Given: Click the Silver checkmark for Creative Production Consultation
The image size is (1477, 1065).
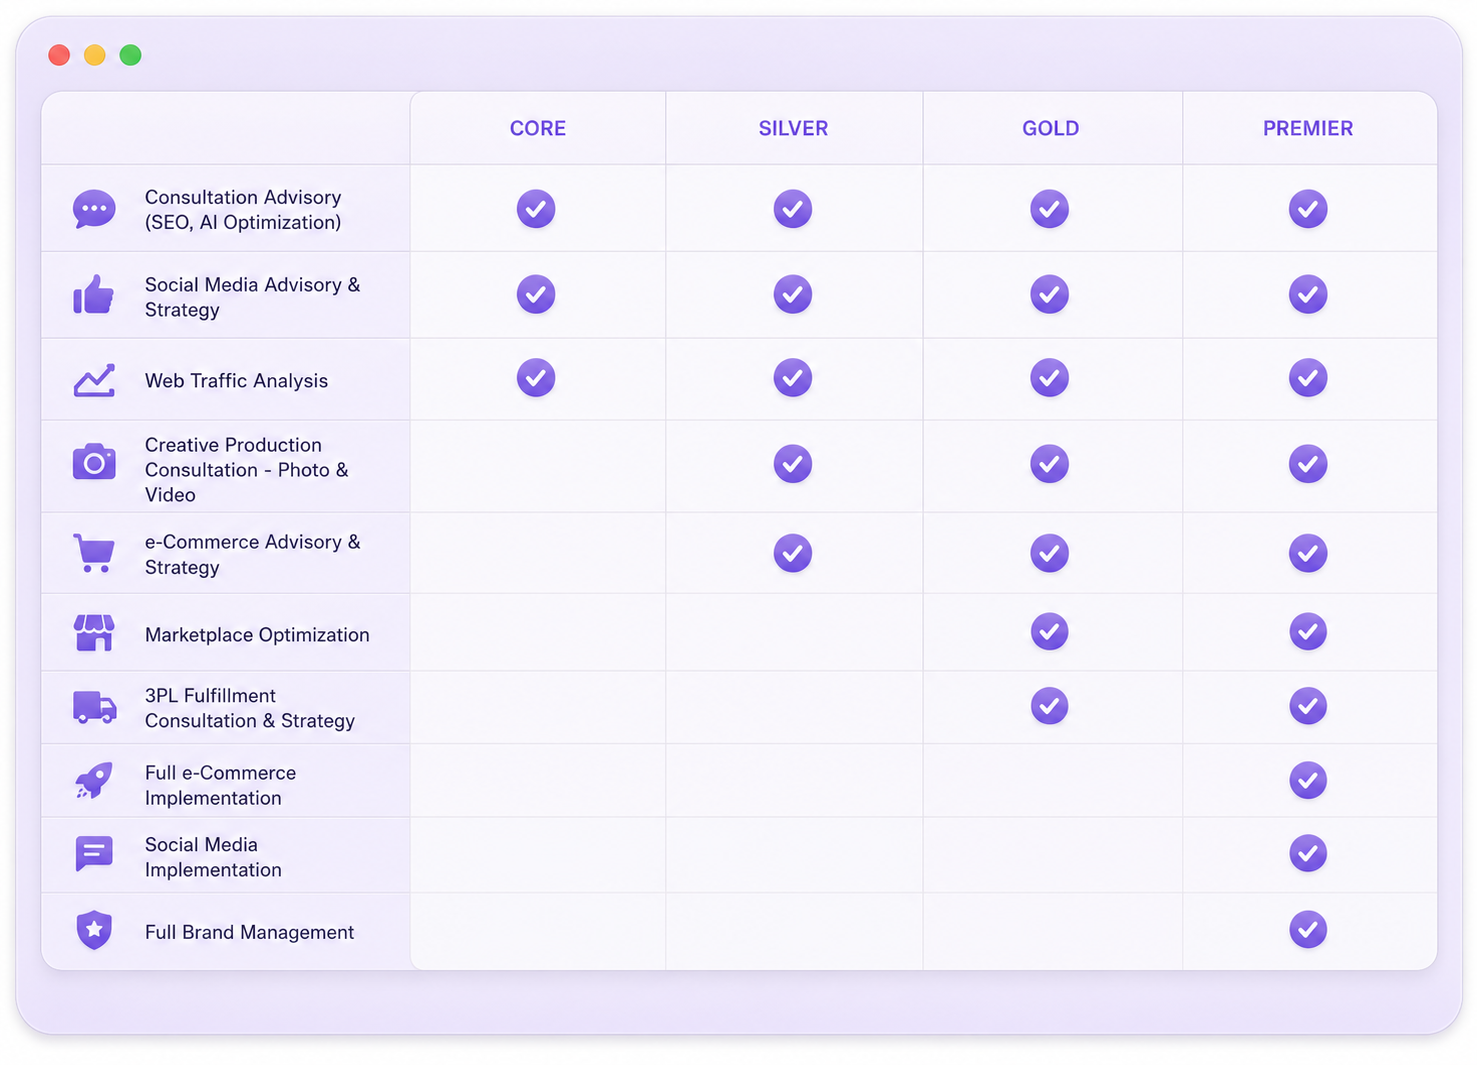Looking at the screenshot, I should [793, 464].
